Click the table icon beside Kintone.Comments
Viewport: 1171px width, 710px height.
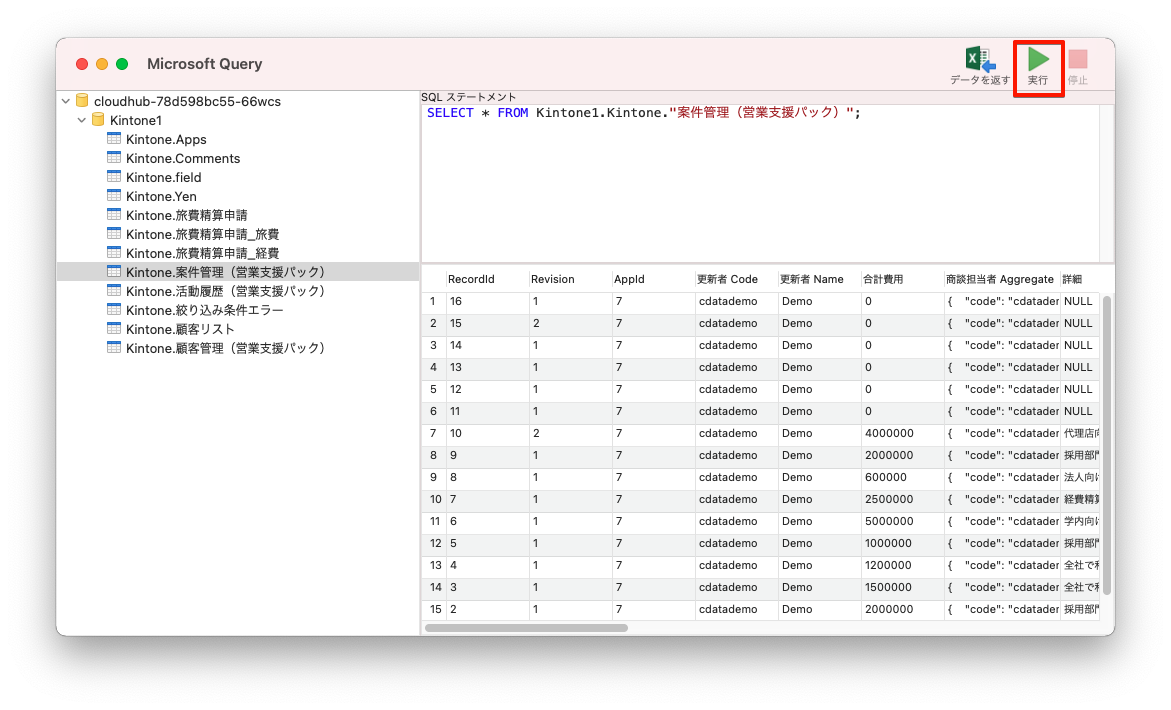click(114, 158)
